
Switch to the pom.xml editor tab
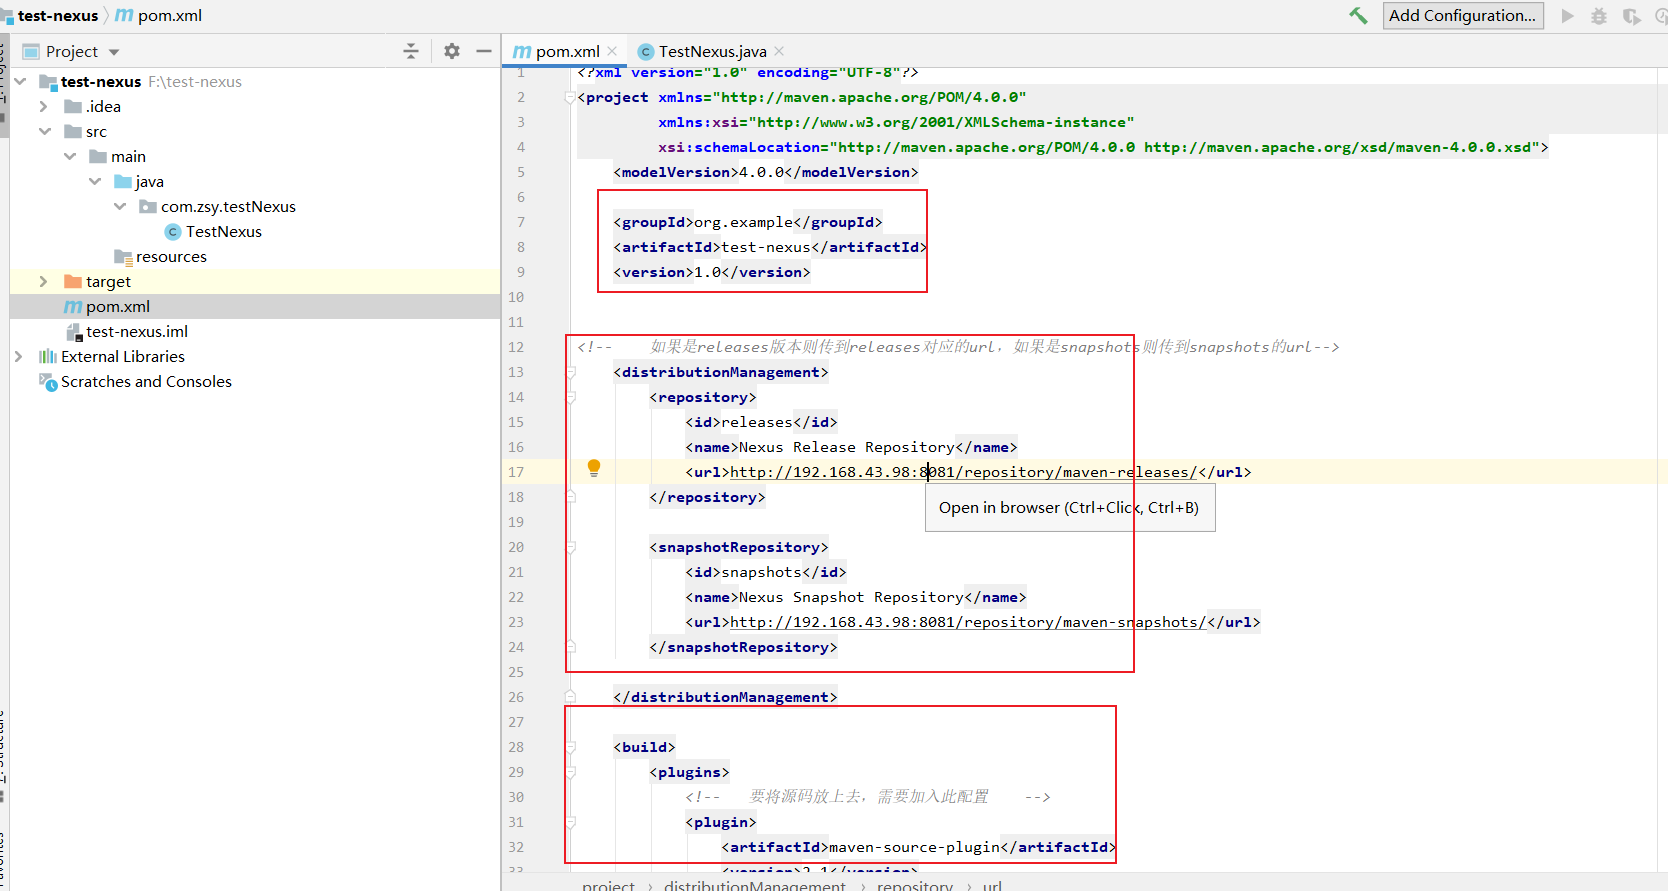pyautogui.click(x=568, y=51)
